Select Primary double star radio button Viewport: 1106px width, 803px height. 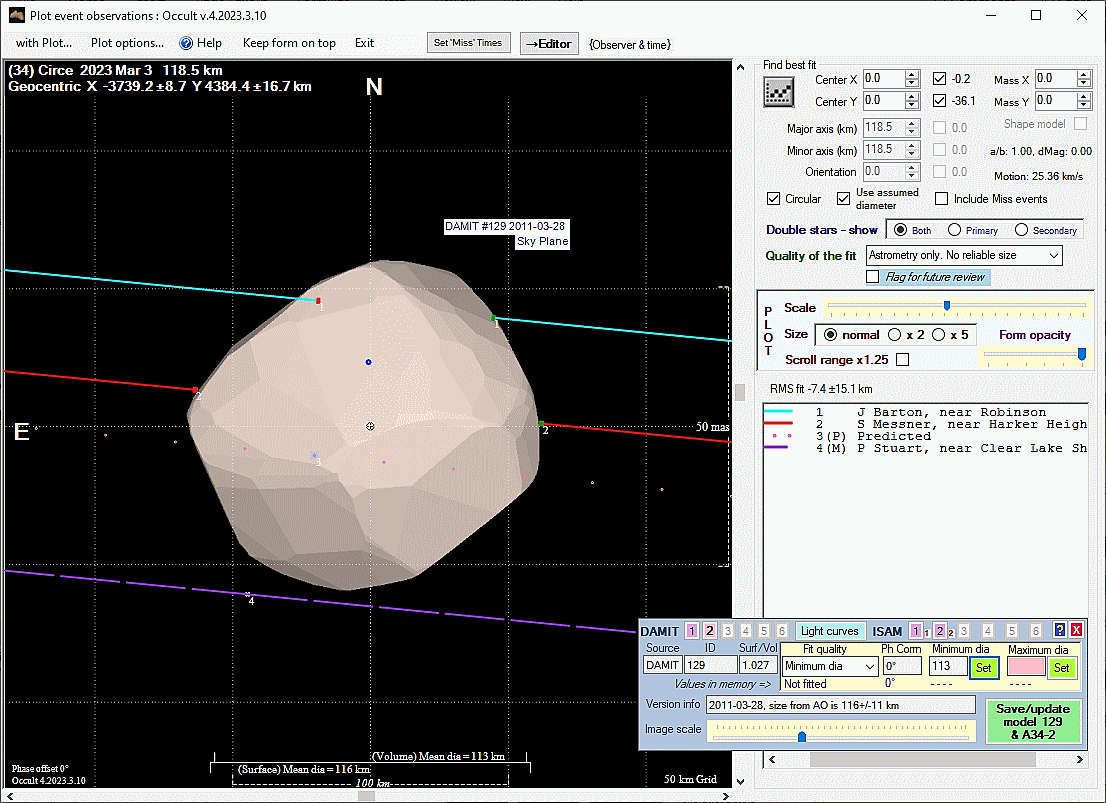pyautogui.click(x=955, y=230)
